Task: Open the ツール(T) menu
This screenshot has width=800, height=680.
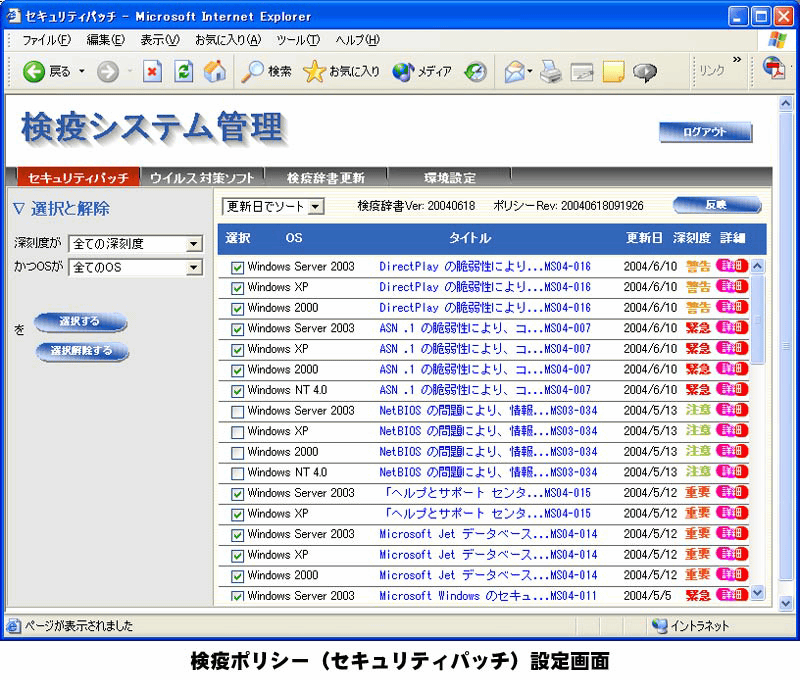Action: pyautogui.click(x=298, y=40)
